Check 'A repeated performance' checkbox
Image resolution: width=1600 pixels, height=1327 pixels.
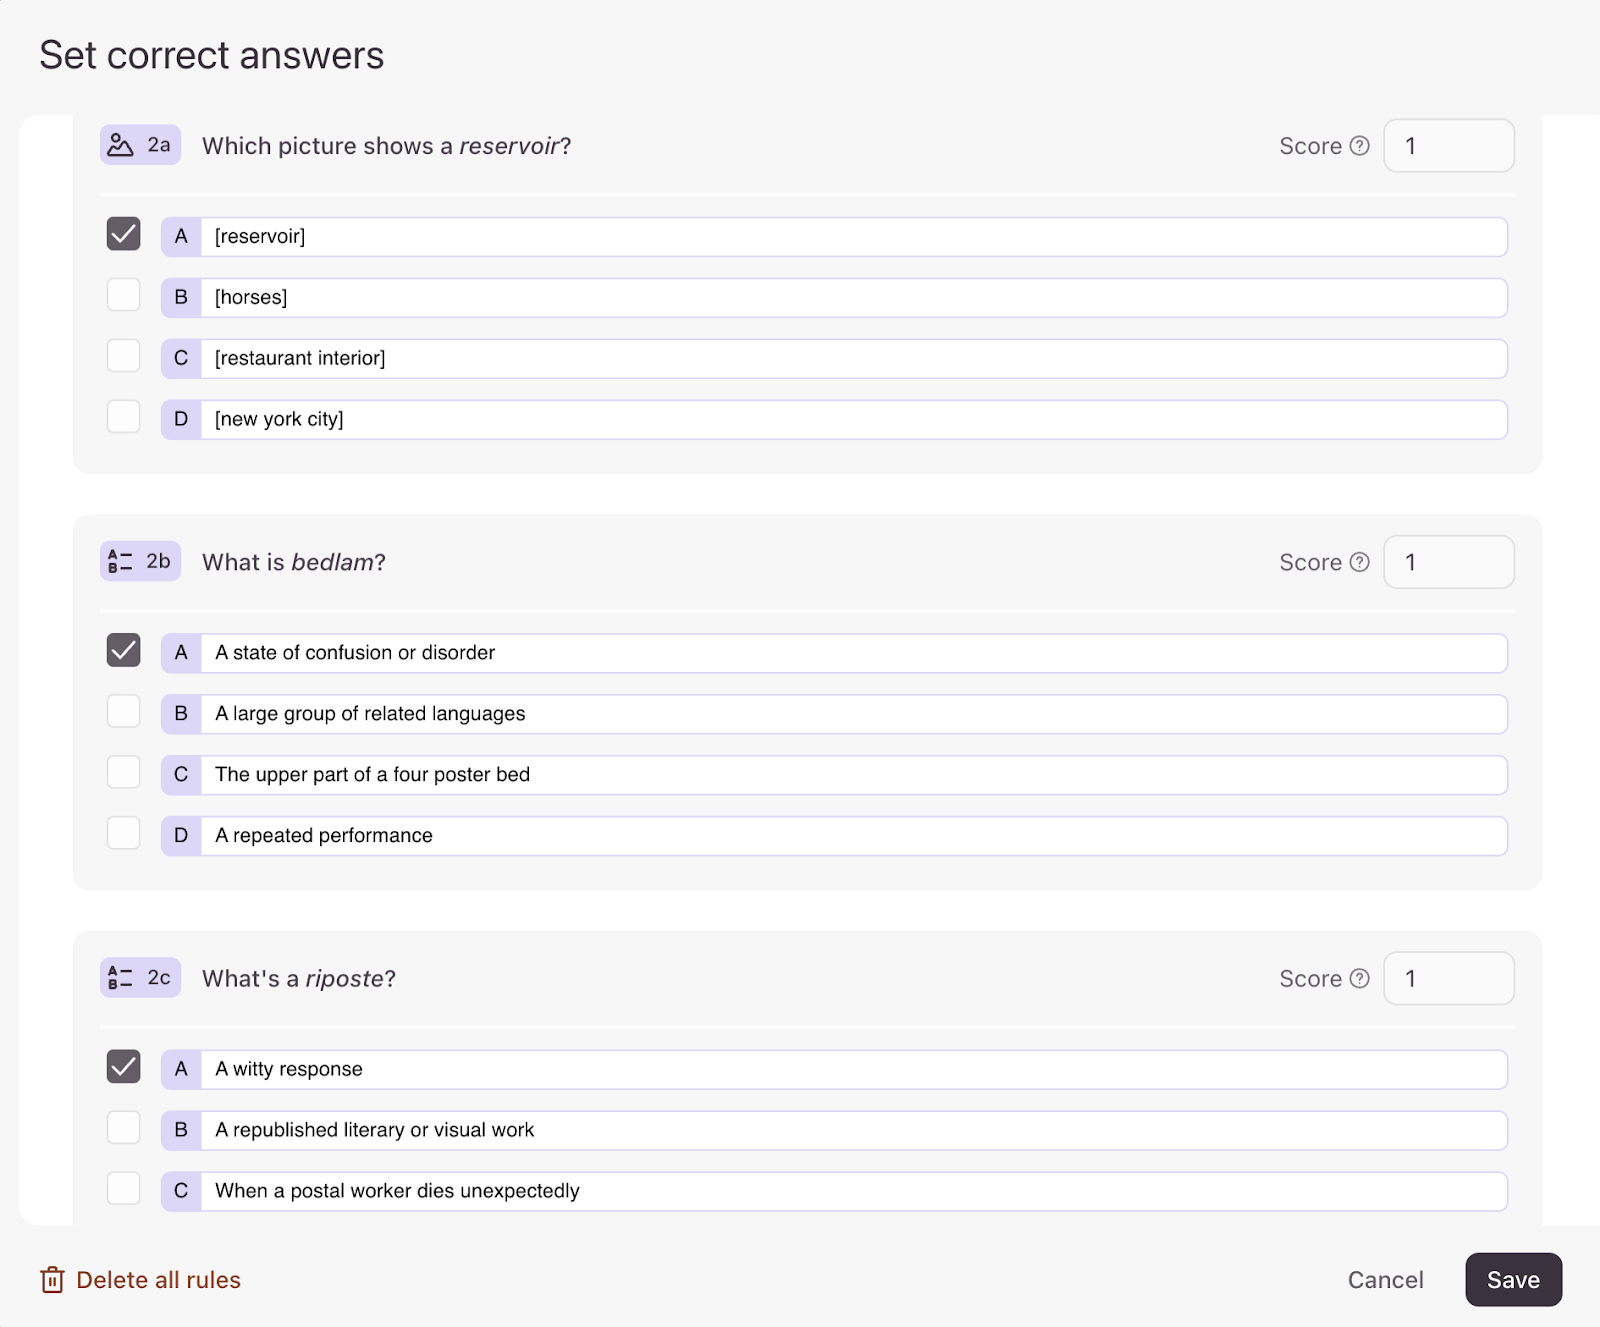[x=124, y=833]
